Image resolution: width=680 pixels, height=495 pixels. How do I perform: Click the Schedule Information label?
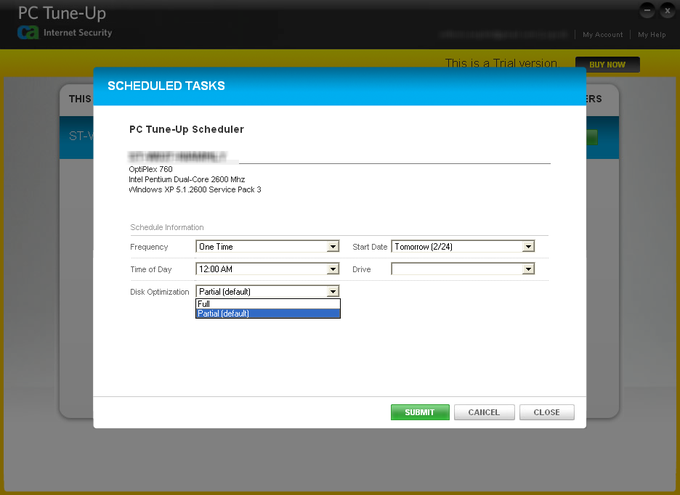(x=167, y=227)
